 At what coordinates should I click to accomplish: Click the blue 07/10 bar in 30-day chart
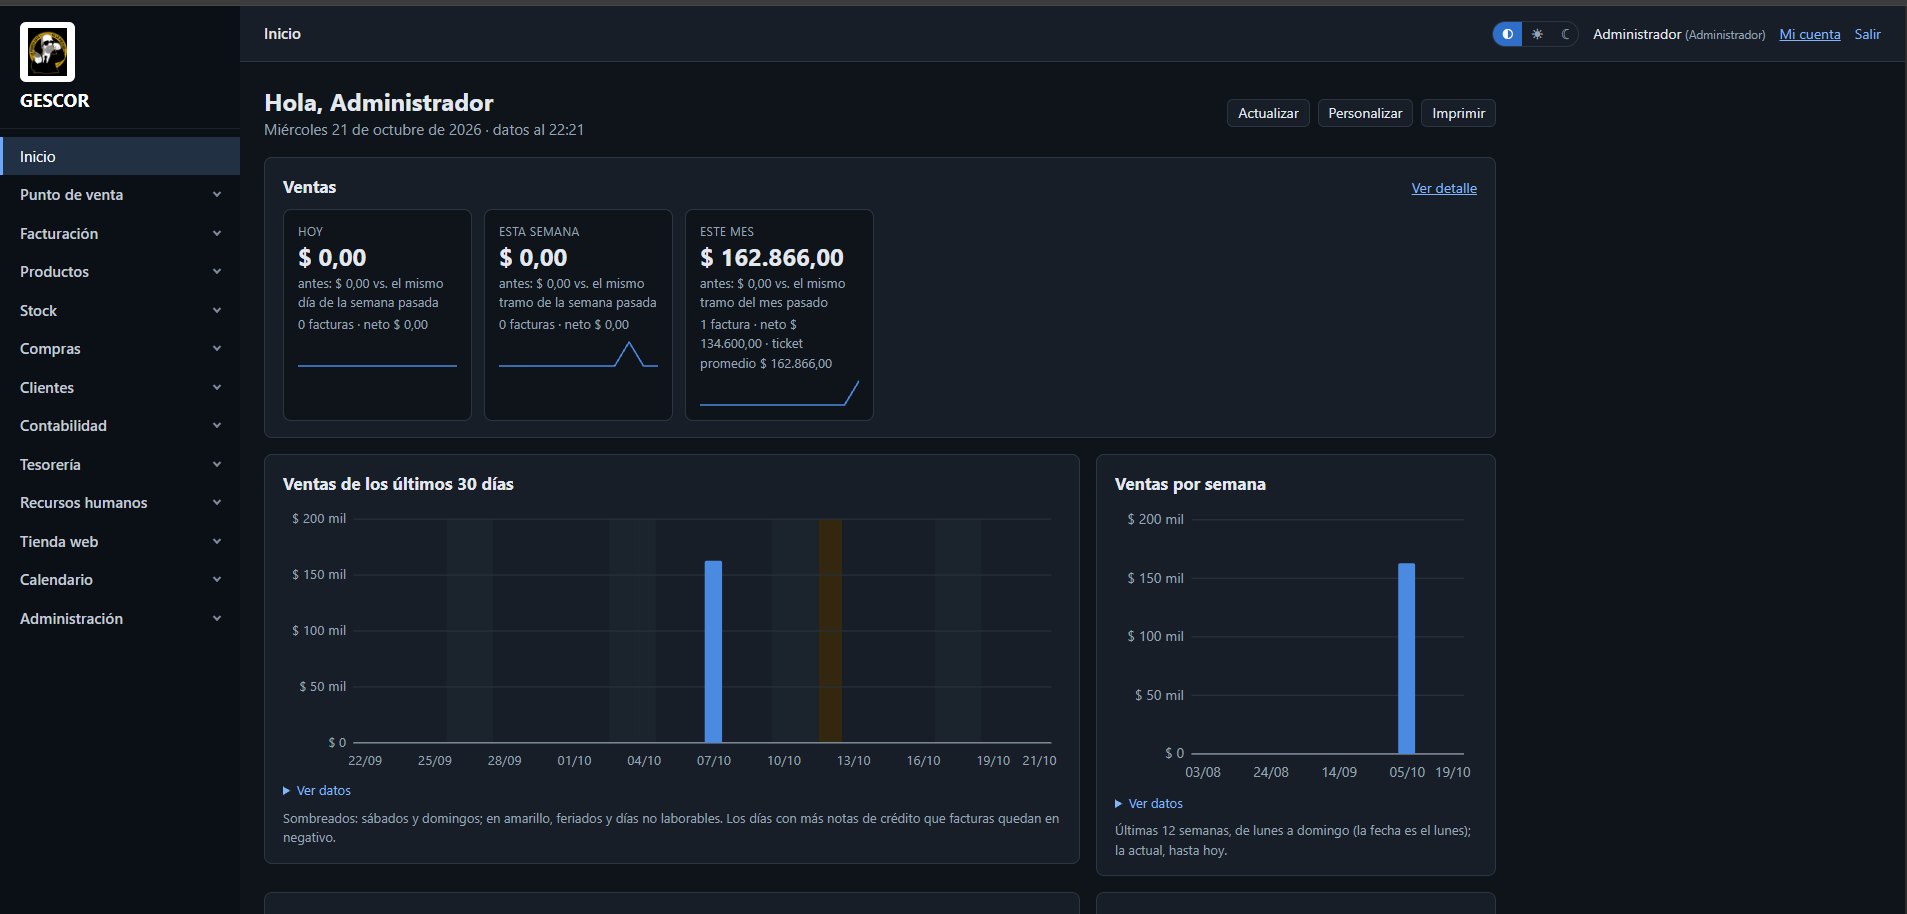tap(713, 652)
